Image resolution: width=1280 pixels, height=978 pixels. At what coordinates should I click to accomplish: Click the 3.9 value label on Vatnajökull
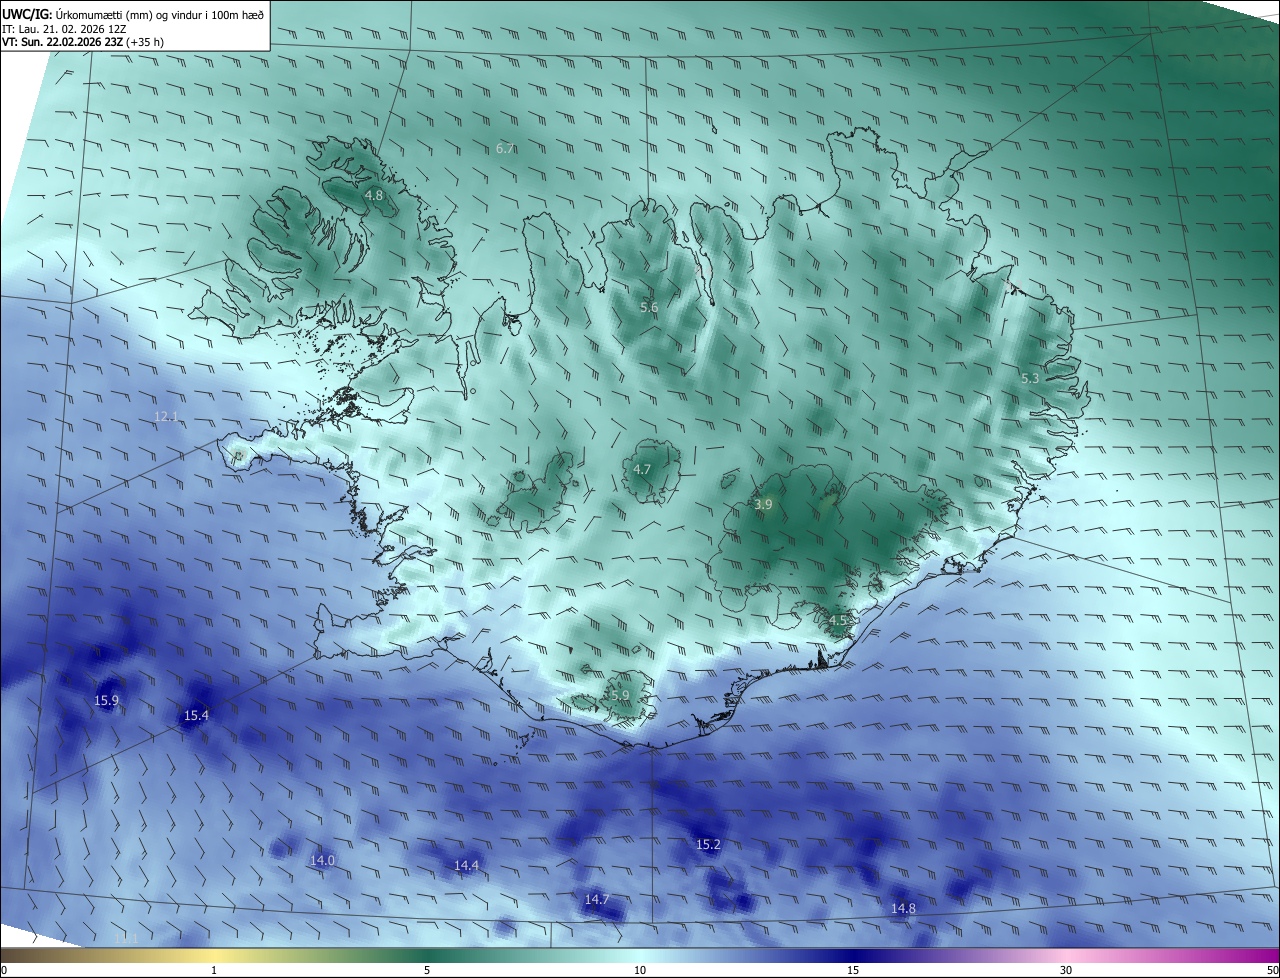coord(763,505)
